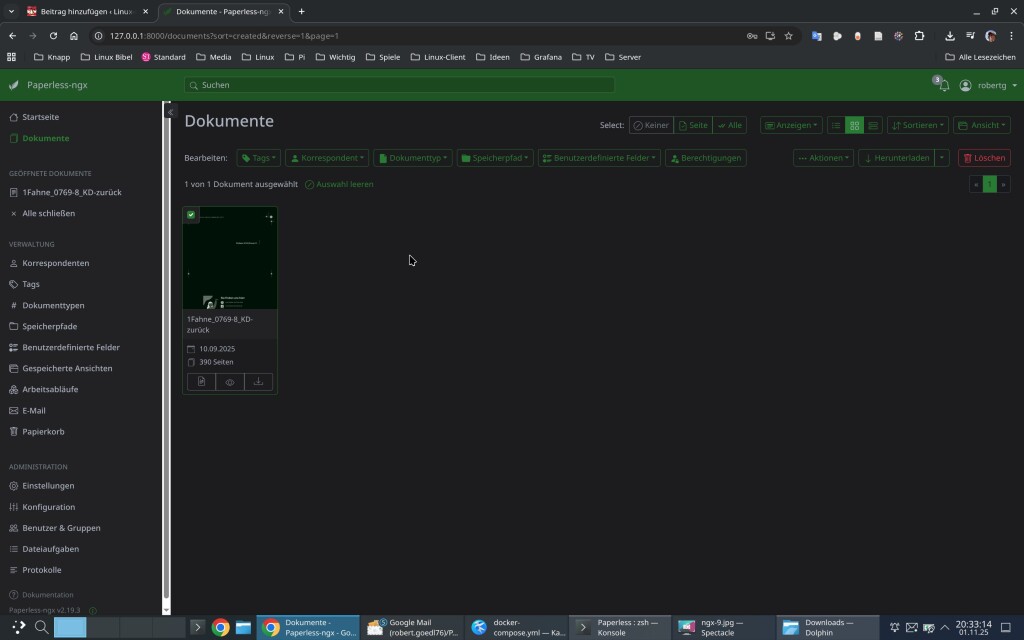Image resolution: width=1024 pixels, height=640 pixels.
Task: Expand the Sortieren dropdown
Action: click(917, 125)
